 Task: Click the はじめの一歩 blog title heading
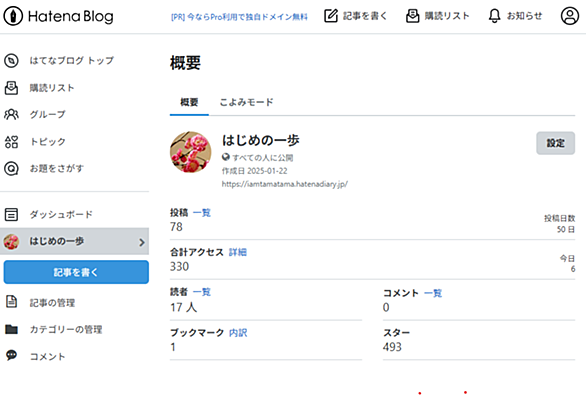[x=260, y=141]
